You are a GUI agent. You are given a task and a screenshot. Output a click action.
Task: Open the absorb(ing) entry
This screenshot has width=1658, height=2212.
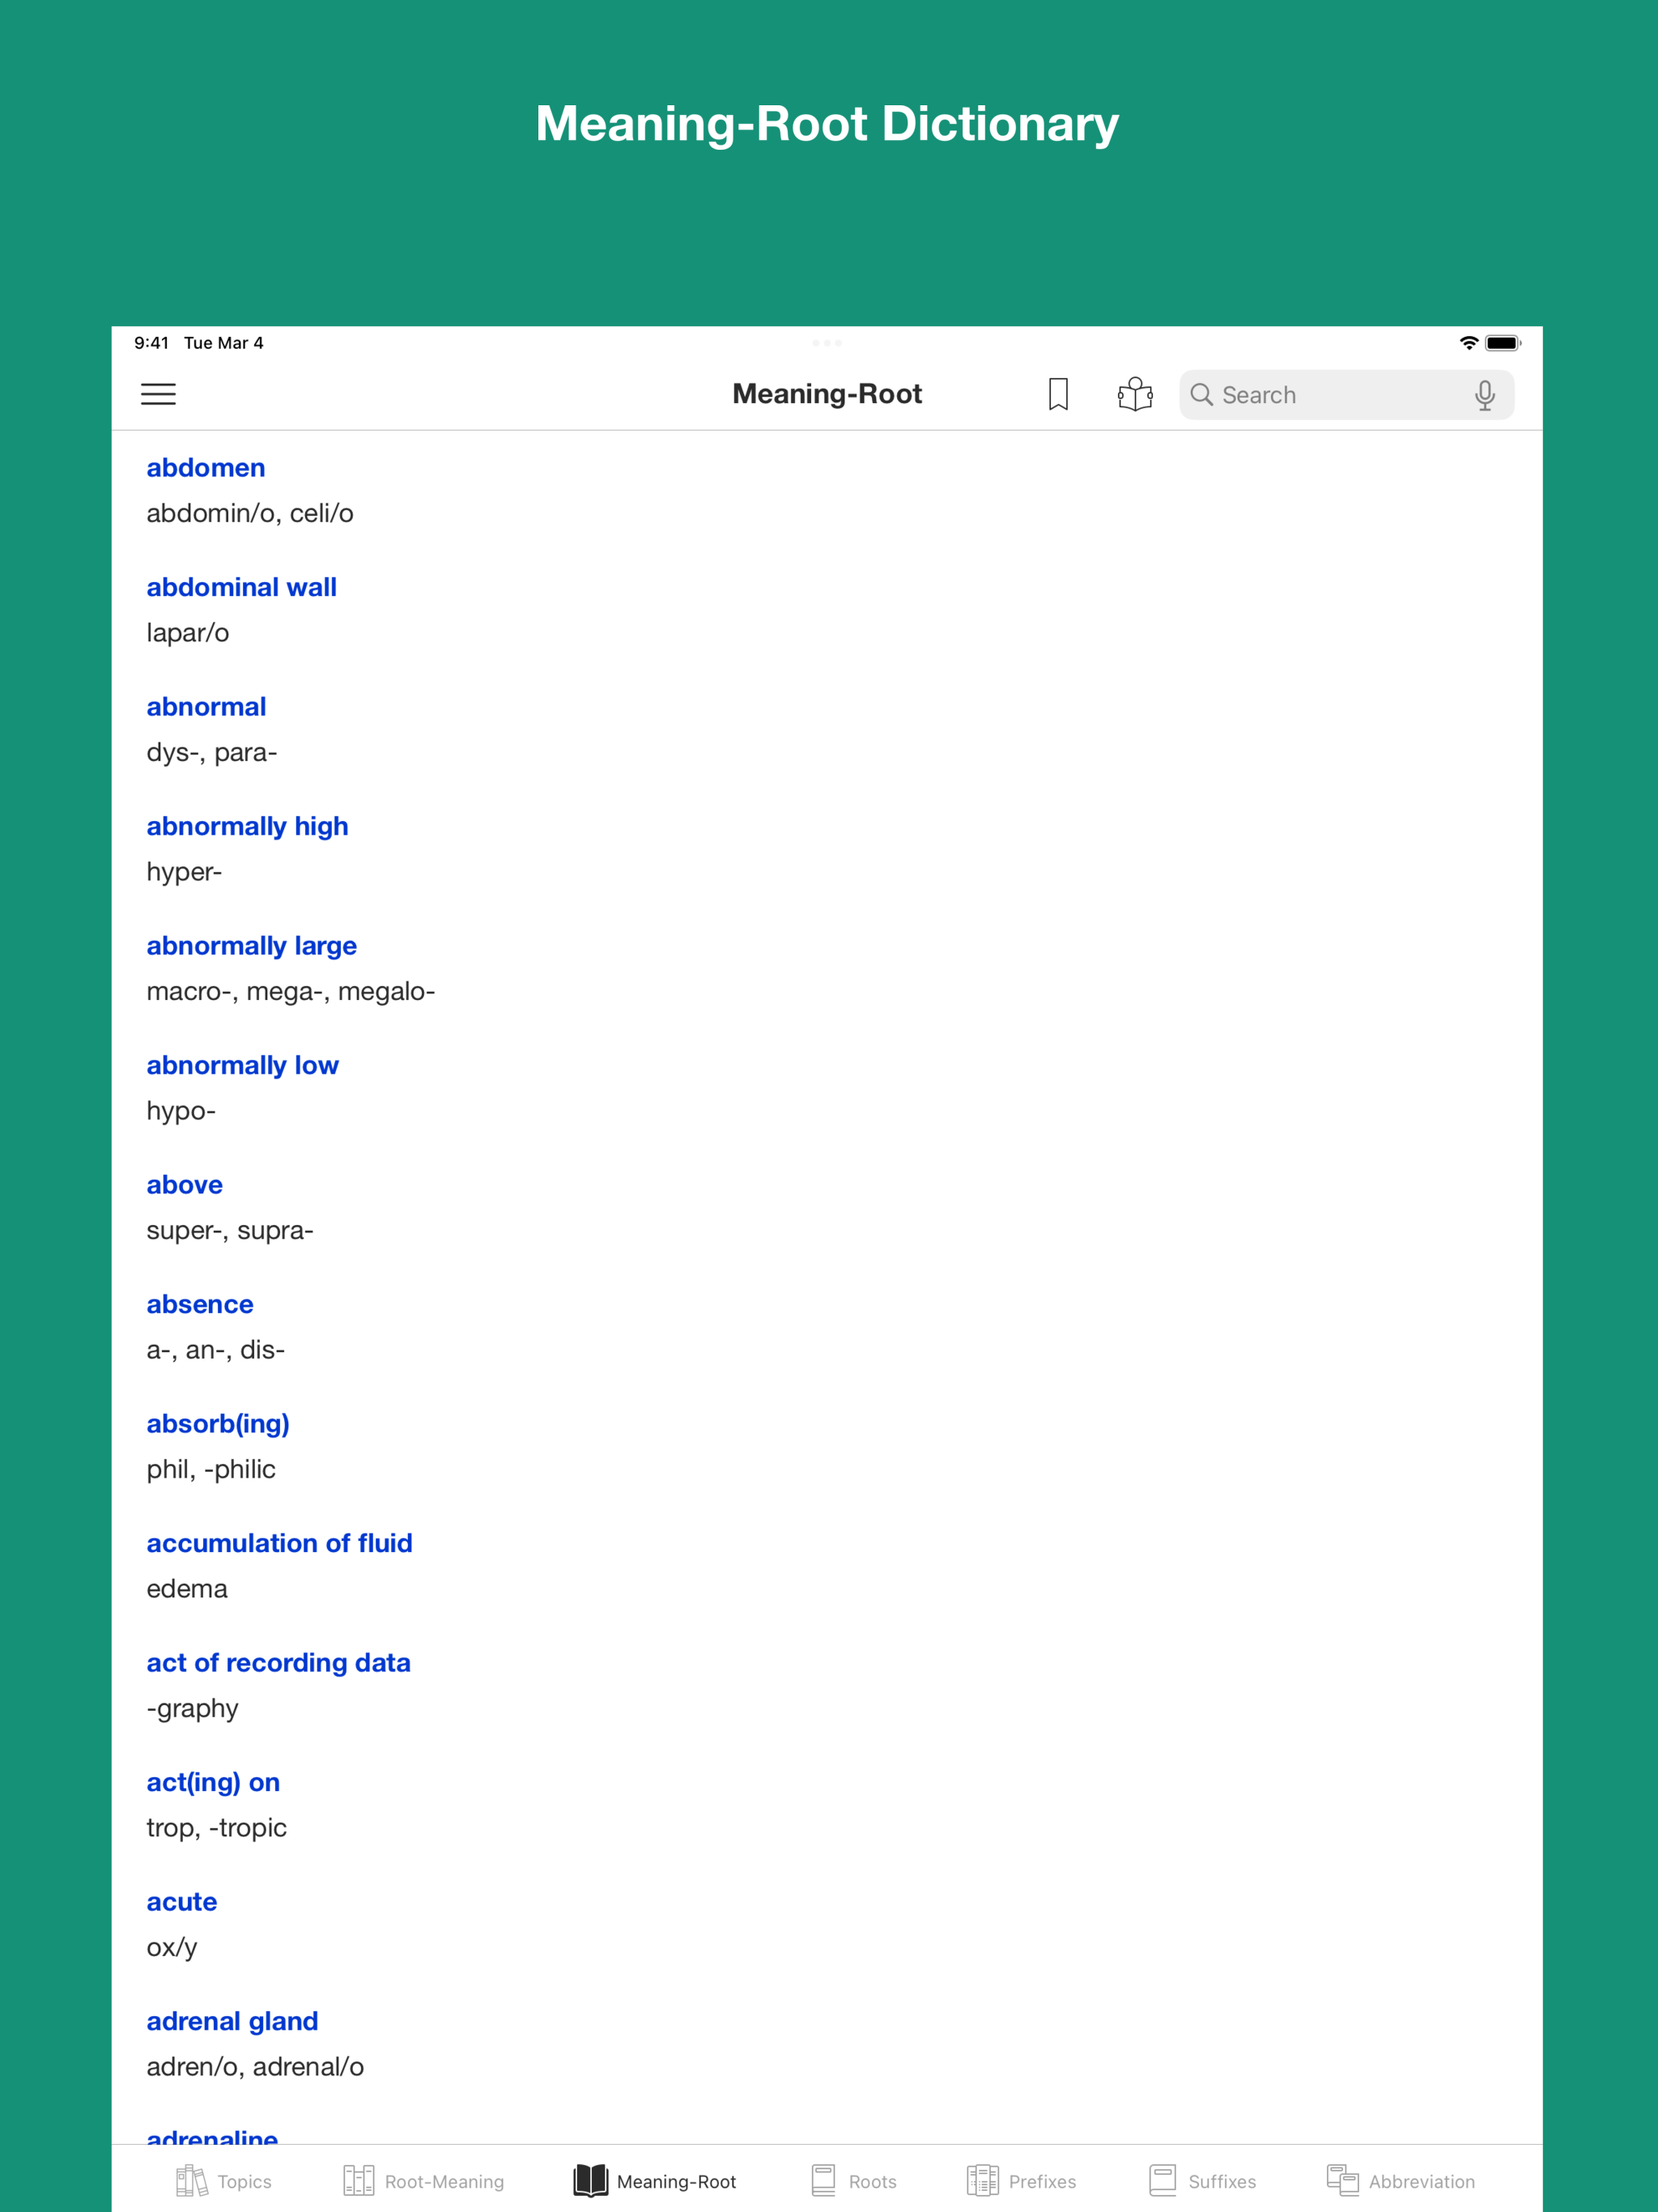[x=218, y=1424]
